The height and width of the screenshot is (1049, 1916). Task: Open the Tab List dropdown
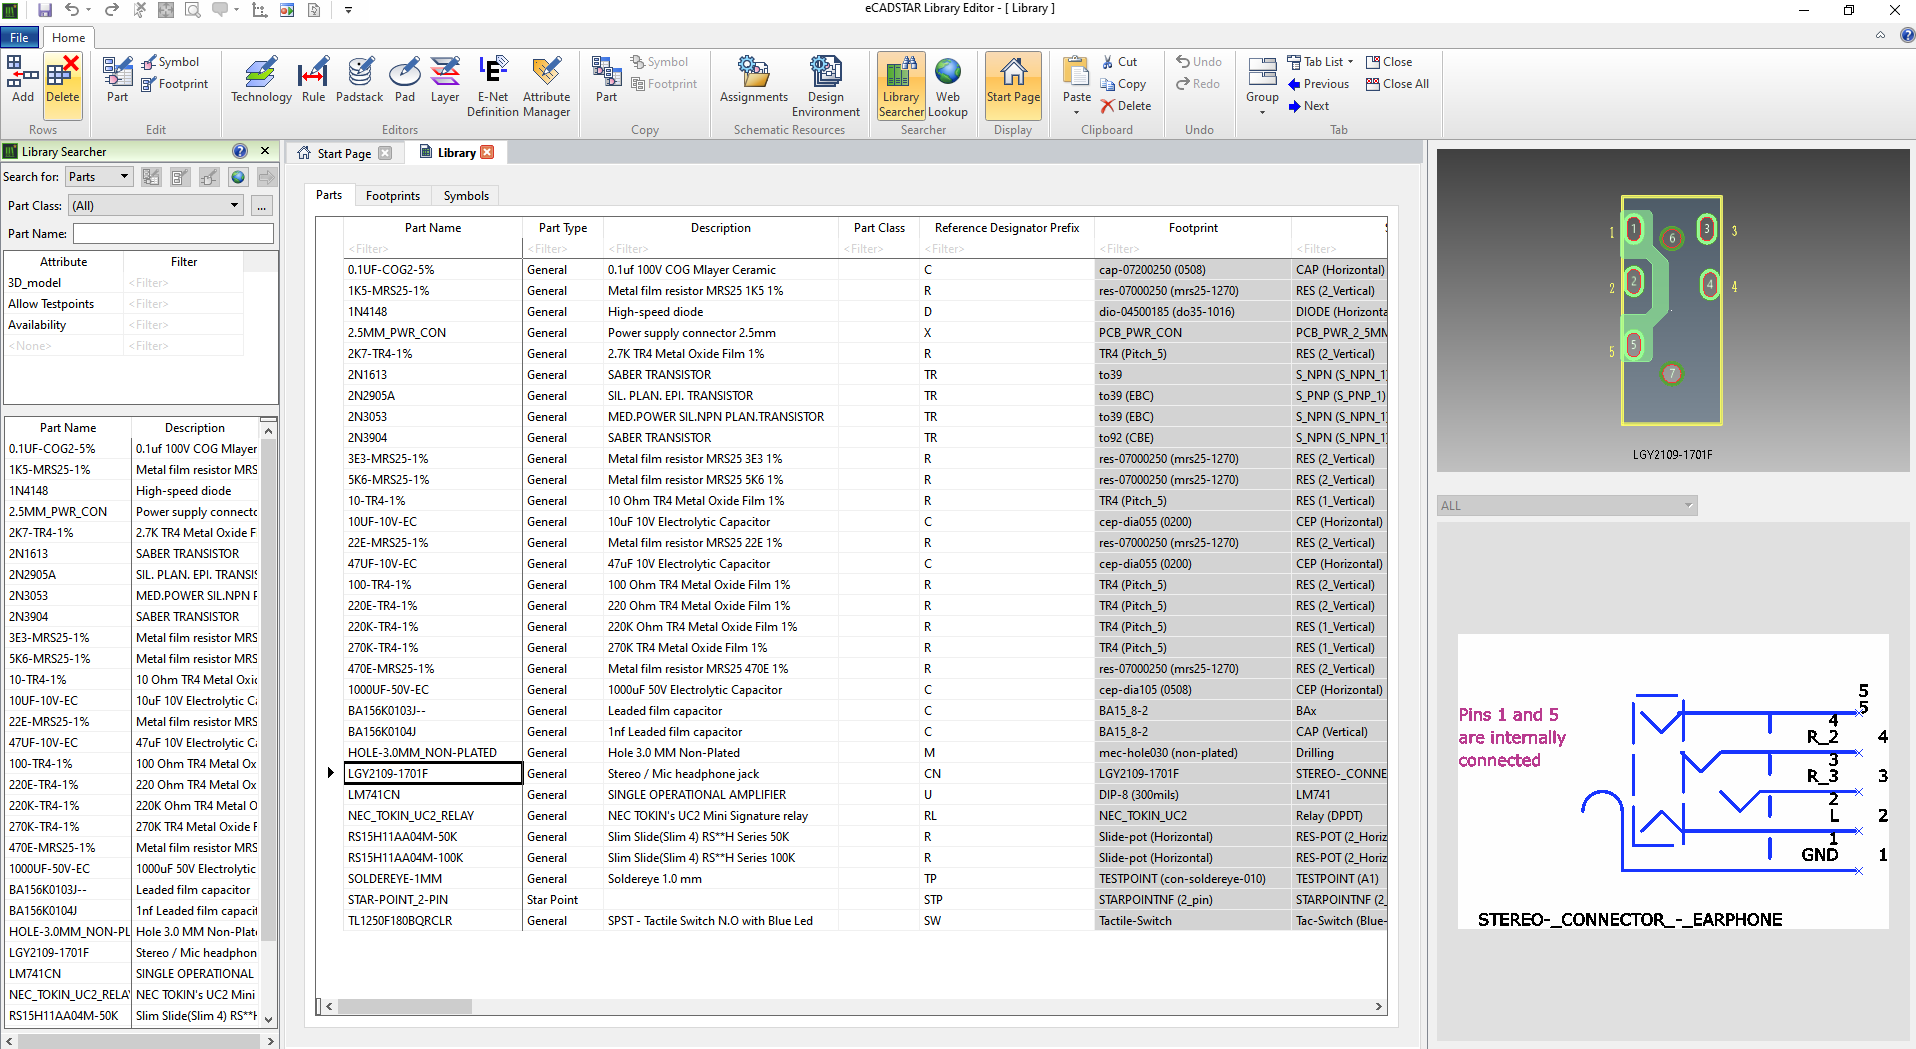1320,62
